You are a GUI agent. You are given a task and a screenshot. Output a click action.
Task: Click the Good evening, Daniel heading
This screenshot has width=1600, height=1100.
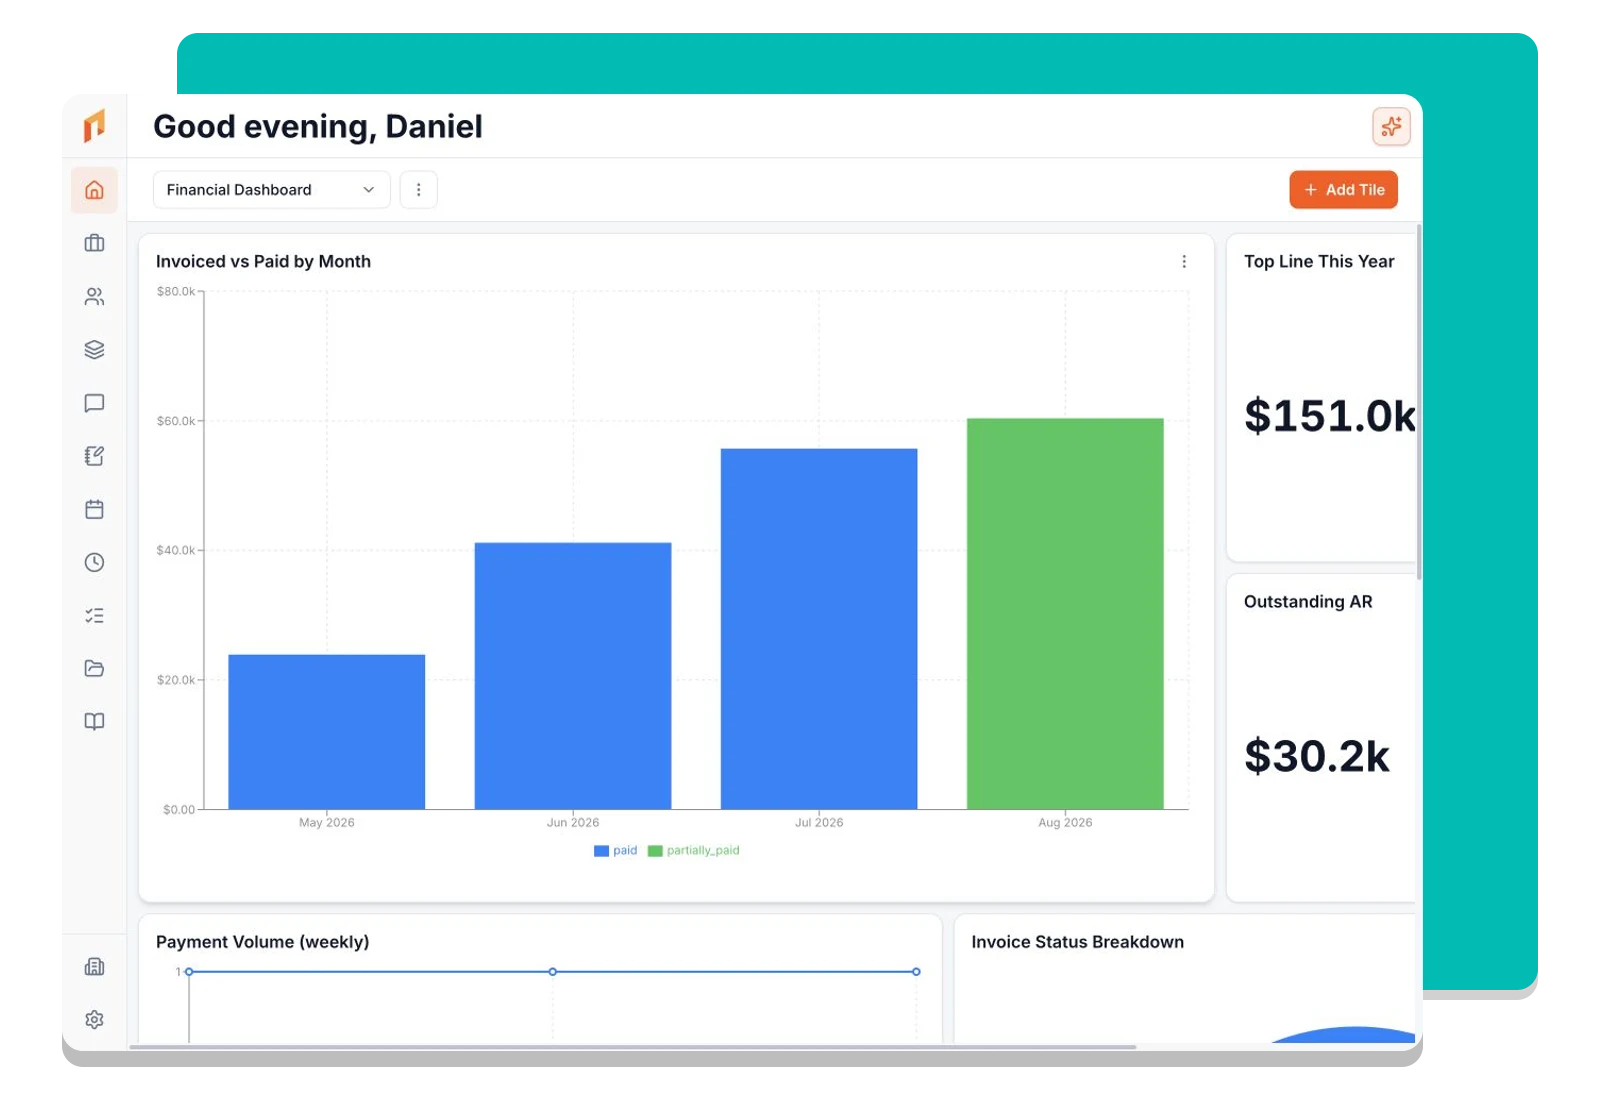318,127
